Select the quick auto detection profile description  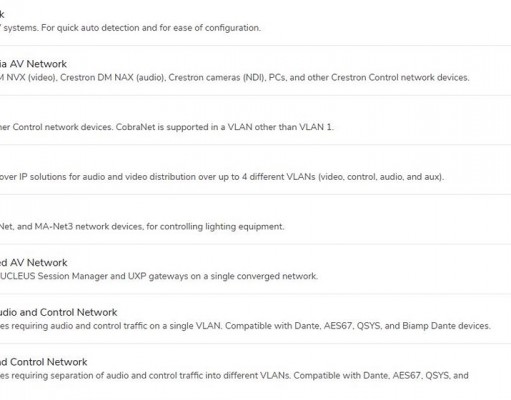[x=130, y=28]
